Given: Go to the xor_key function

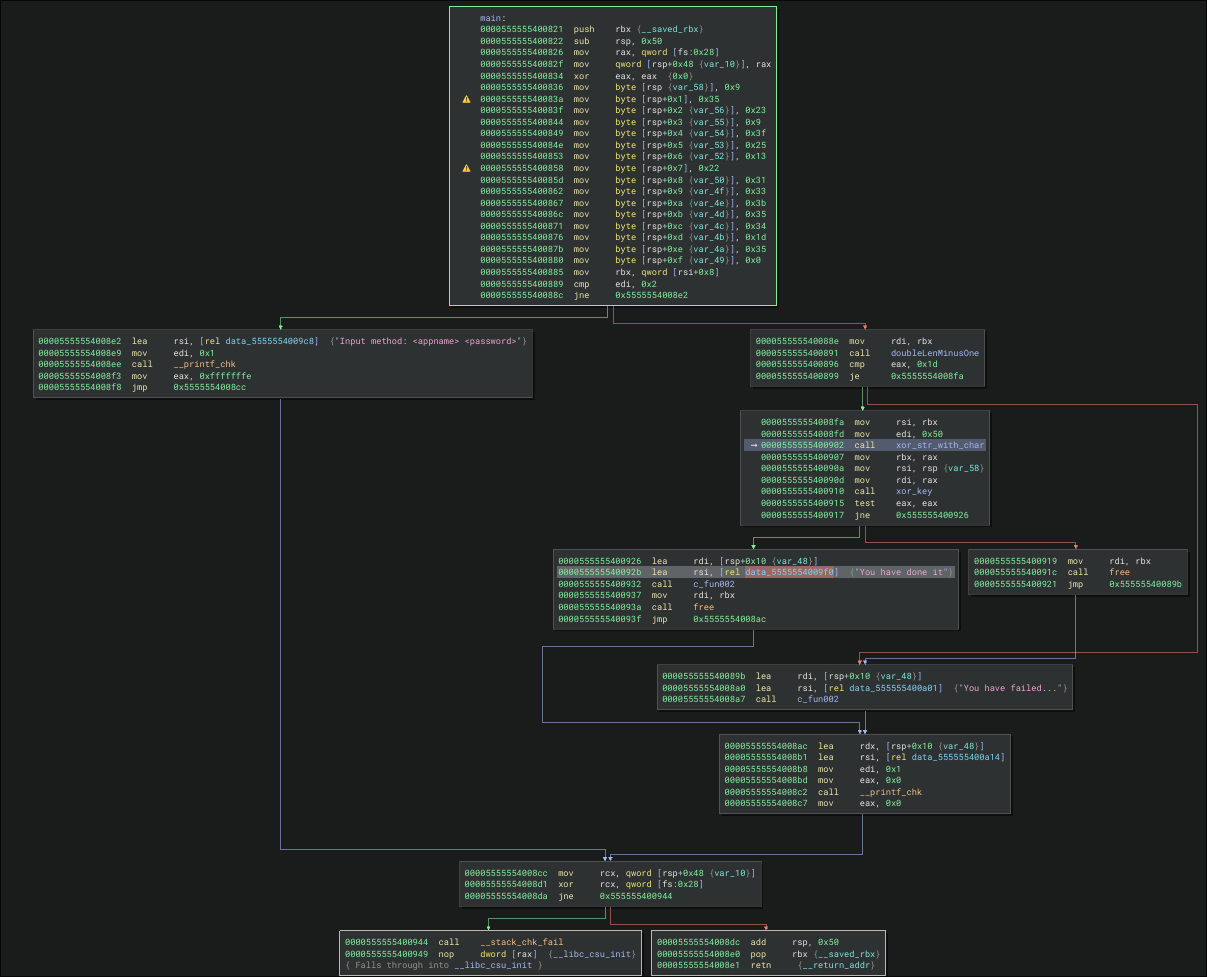Looking at the screenshot, I should [x=915, y=491].
